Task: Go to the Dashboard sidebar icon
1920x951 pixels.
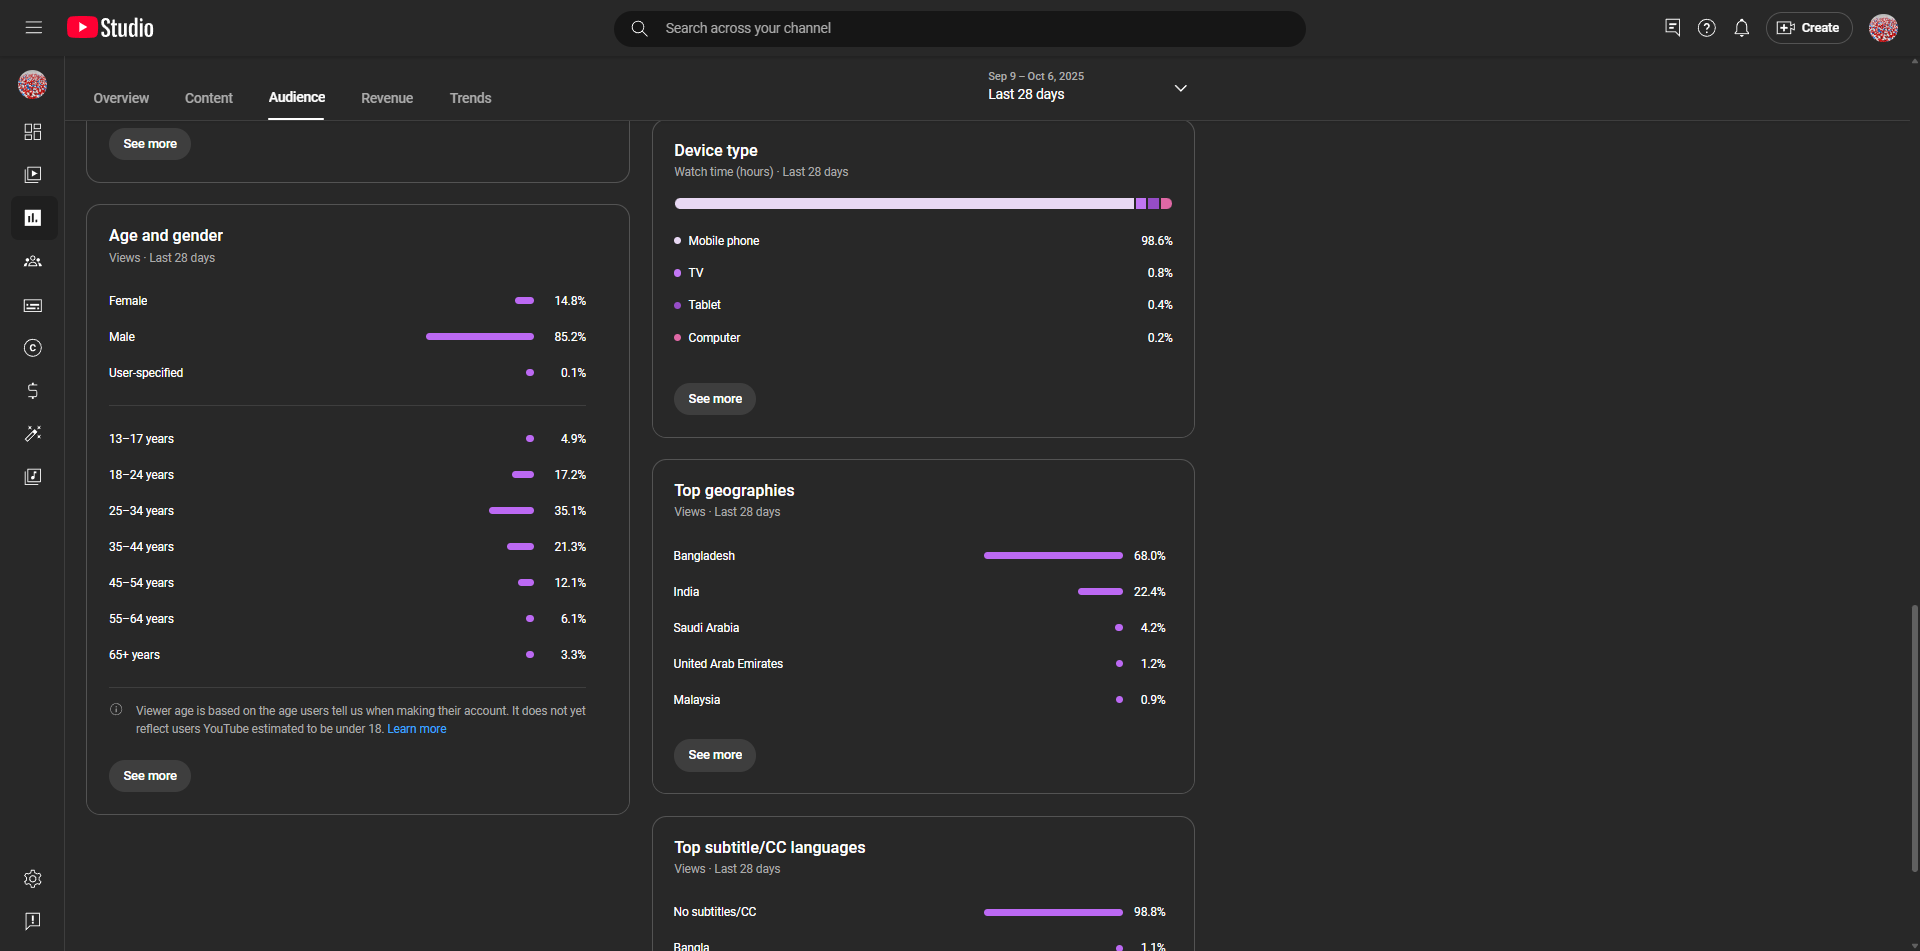Action: 33,132
